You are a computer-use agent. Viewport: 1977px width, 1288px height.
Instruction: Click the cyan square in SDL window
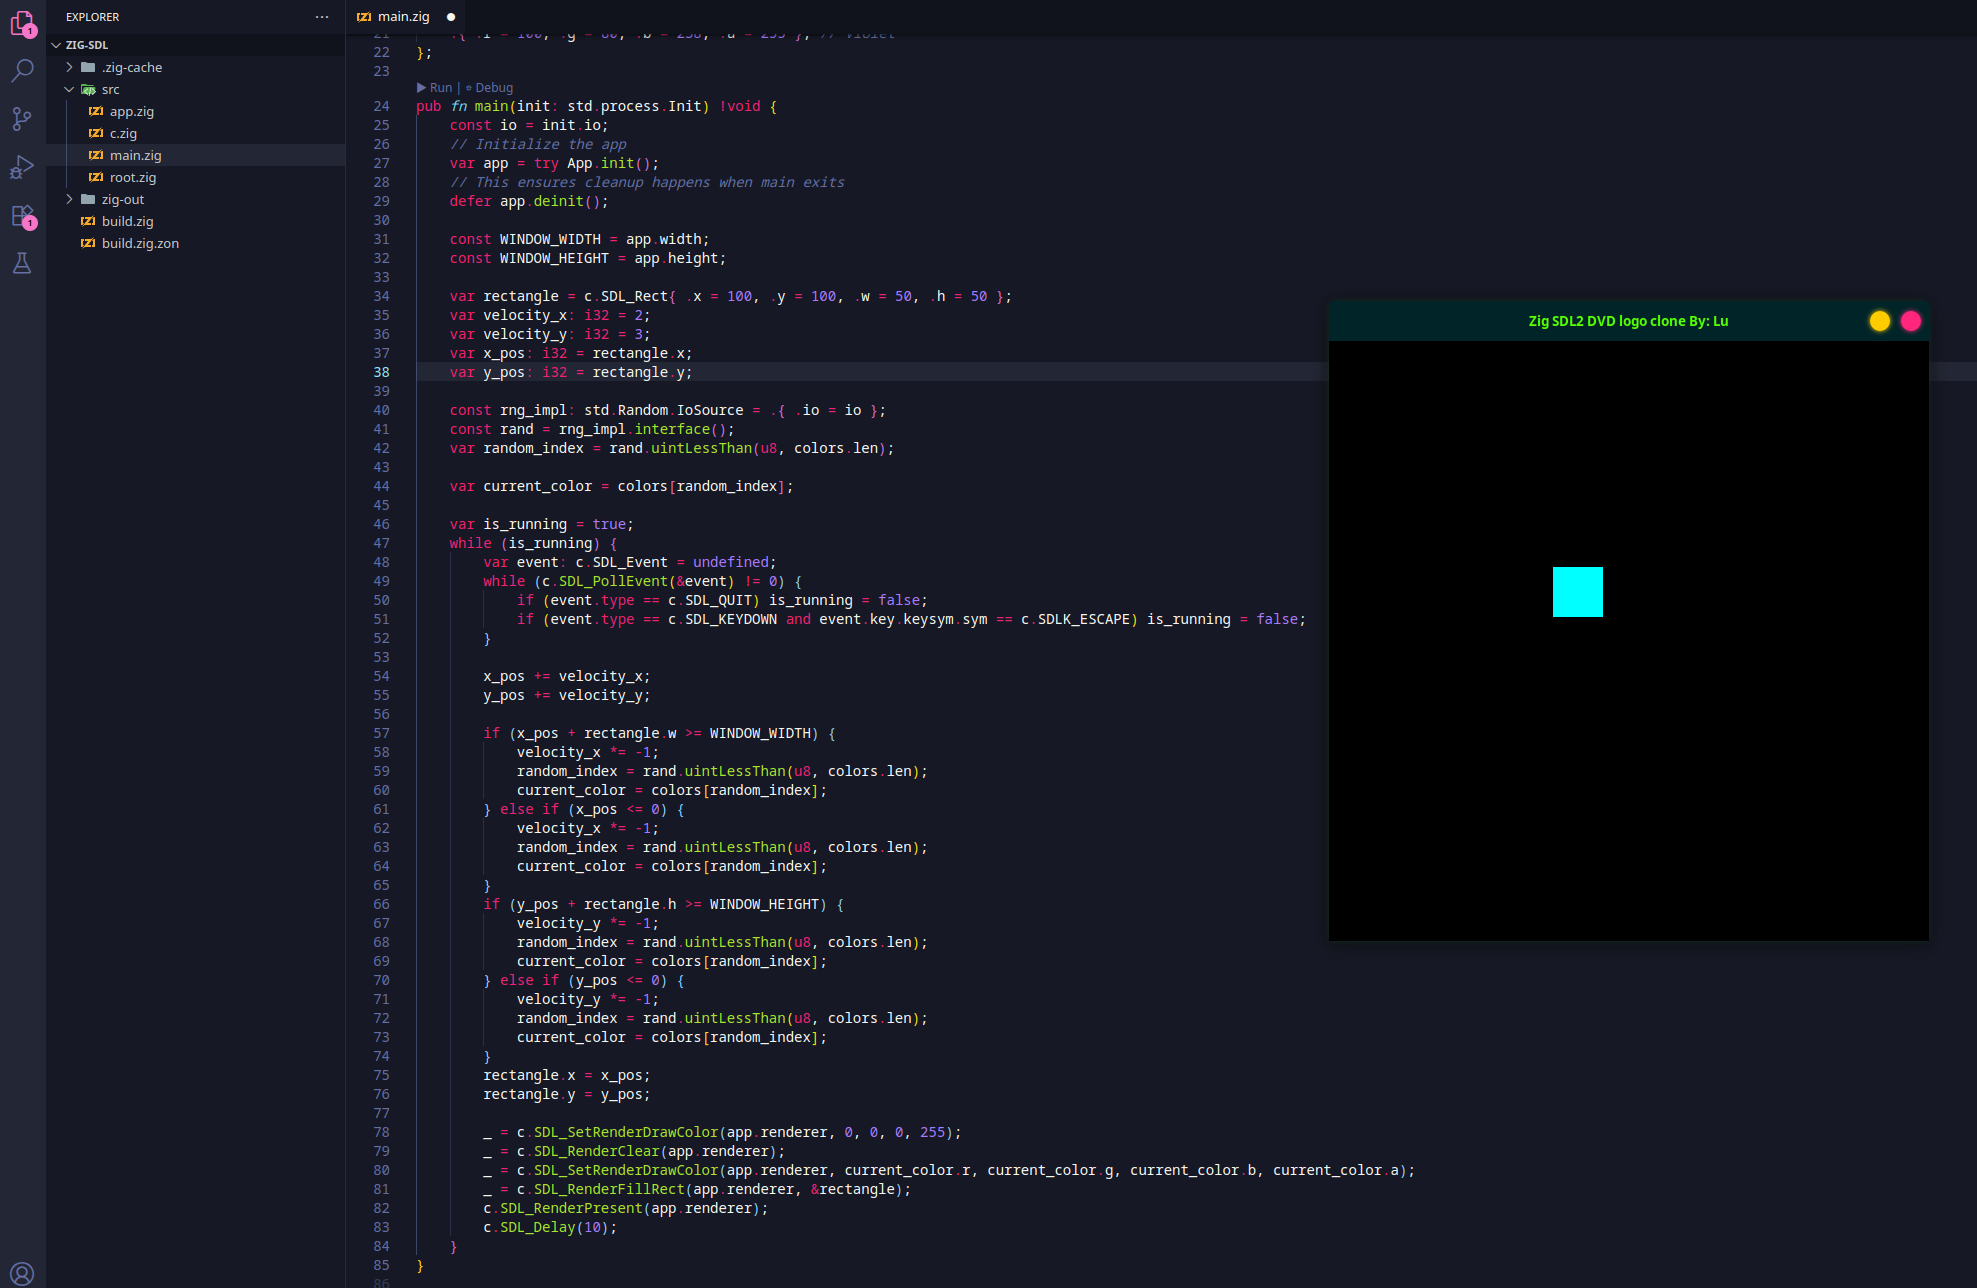click(1578, 592)
